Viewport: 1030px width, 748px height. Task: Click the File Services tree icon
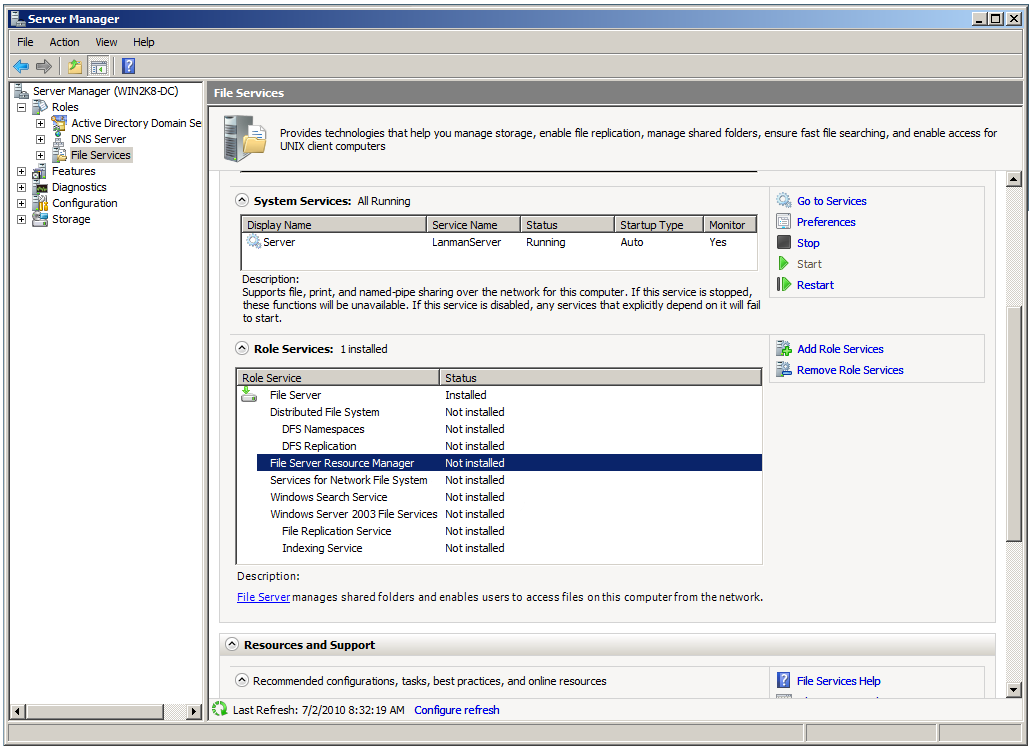click(59, 155)
